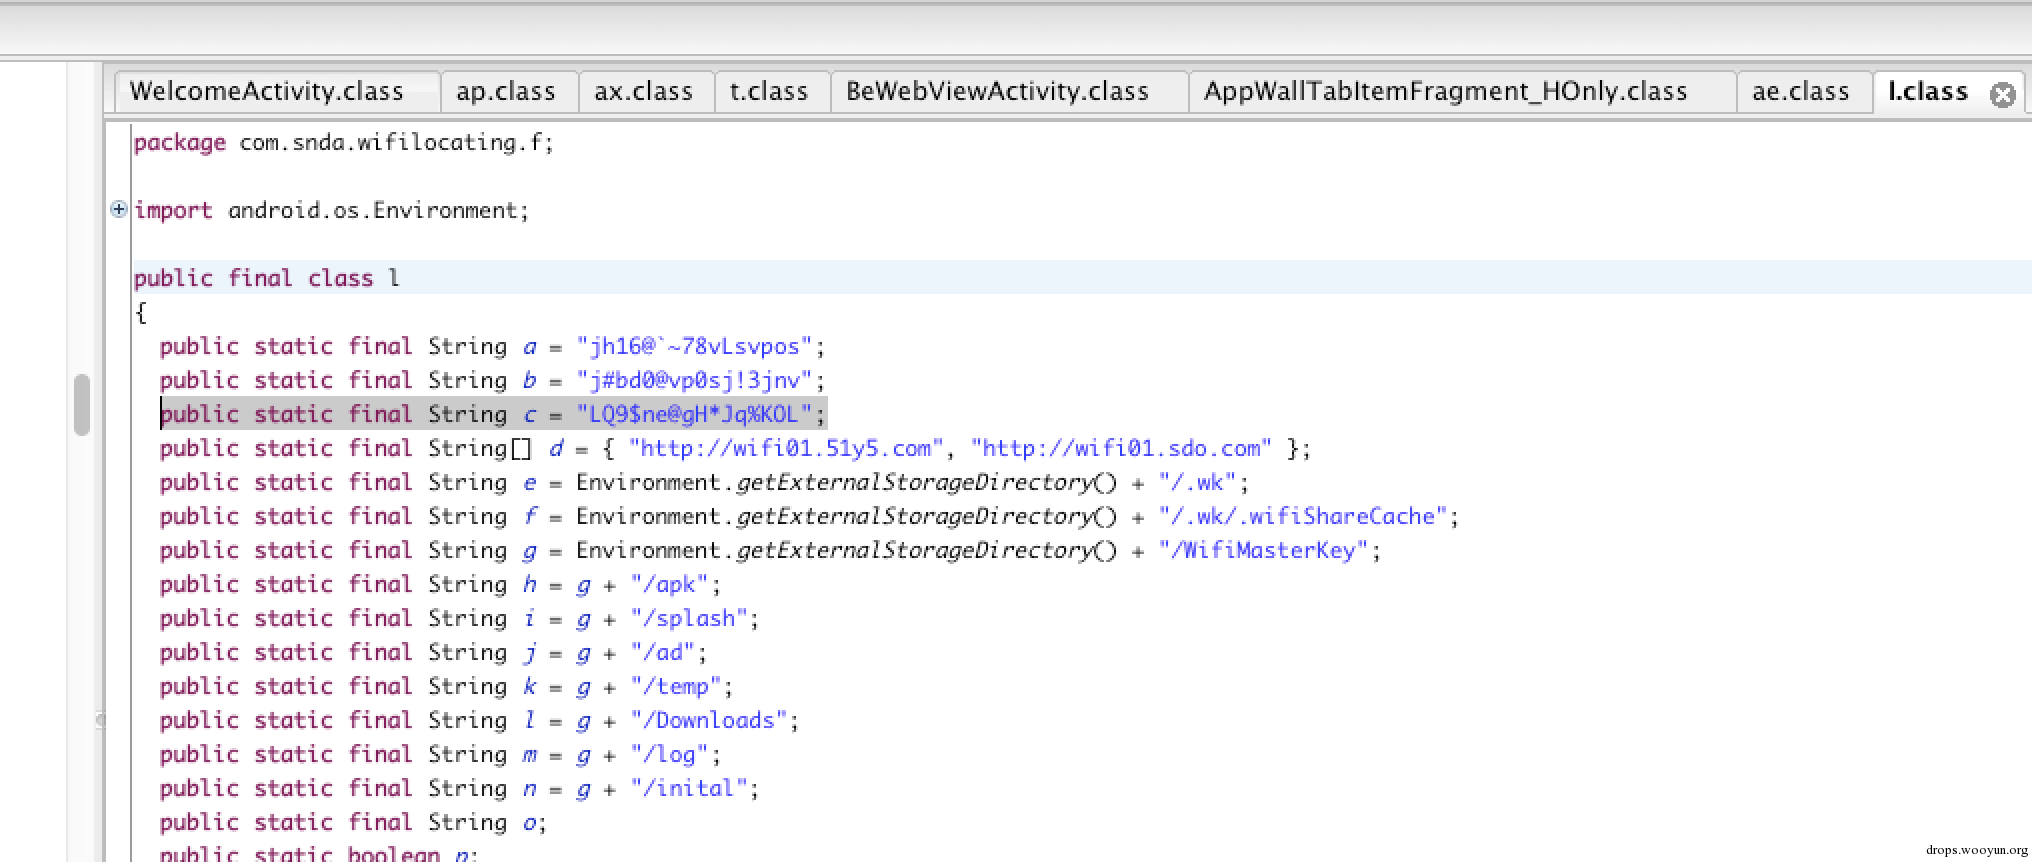The image size is (2032, 862).
Task: Click the "/temp" string literal
Action: click(676, 687)
